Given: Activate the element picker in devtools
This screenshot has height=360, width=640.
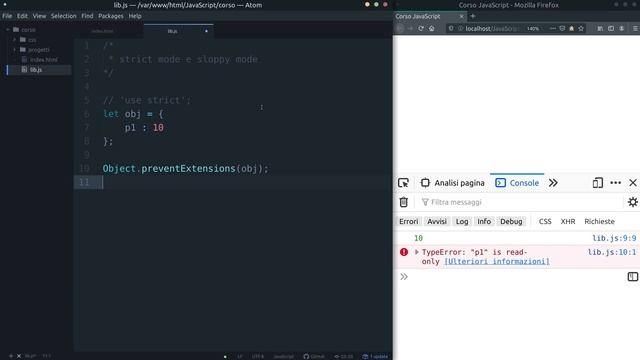Looking at the screenshot, I should point(403,183).
